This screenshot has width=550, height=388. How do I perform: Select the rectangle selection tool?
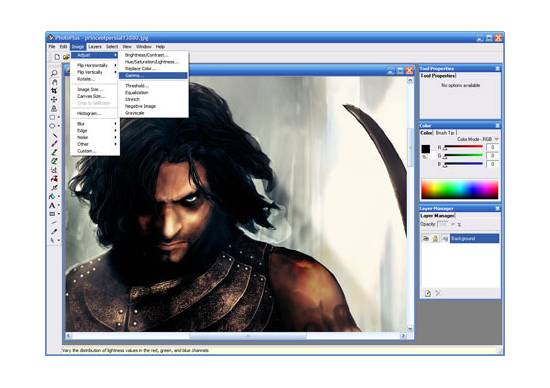point(53,117)
